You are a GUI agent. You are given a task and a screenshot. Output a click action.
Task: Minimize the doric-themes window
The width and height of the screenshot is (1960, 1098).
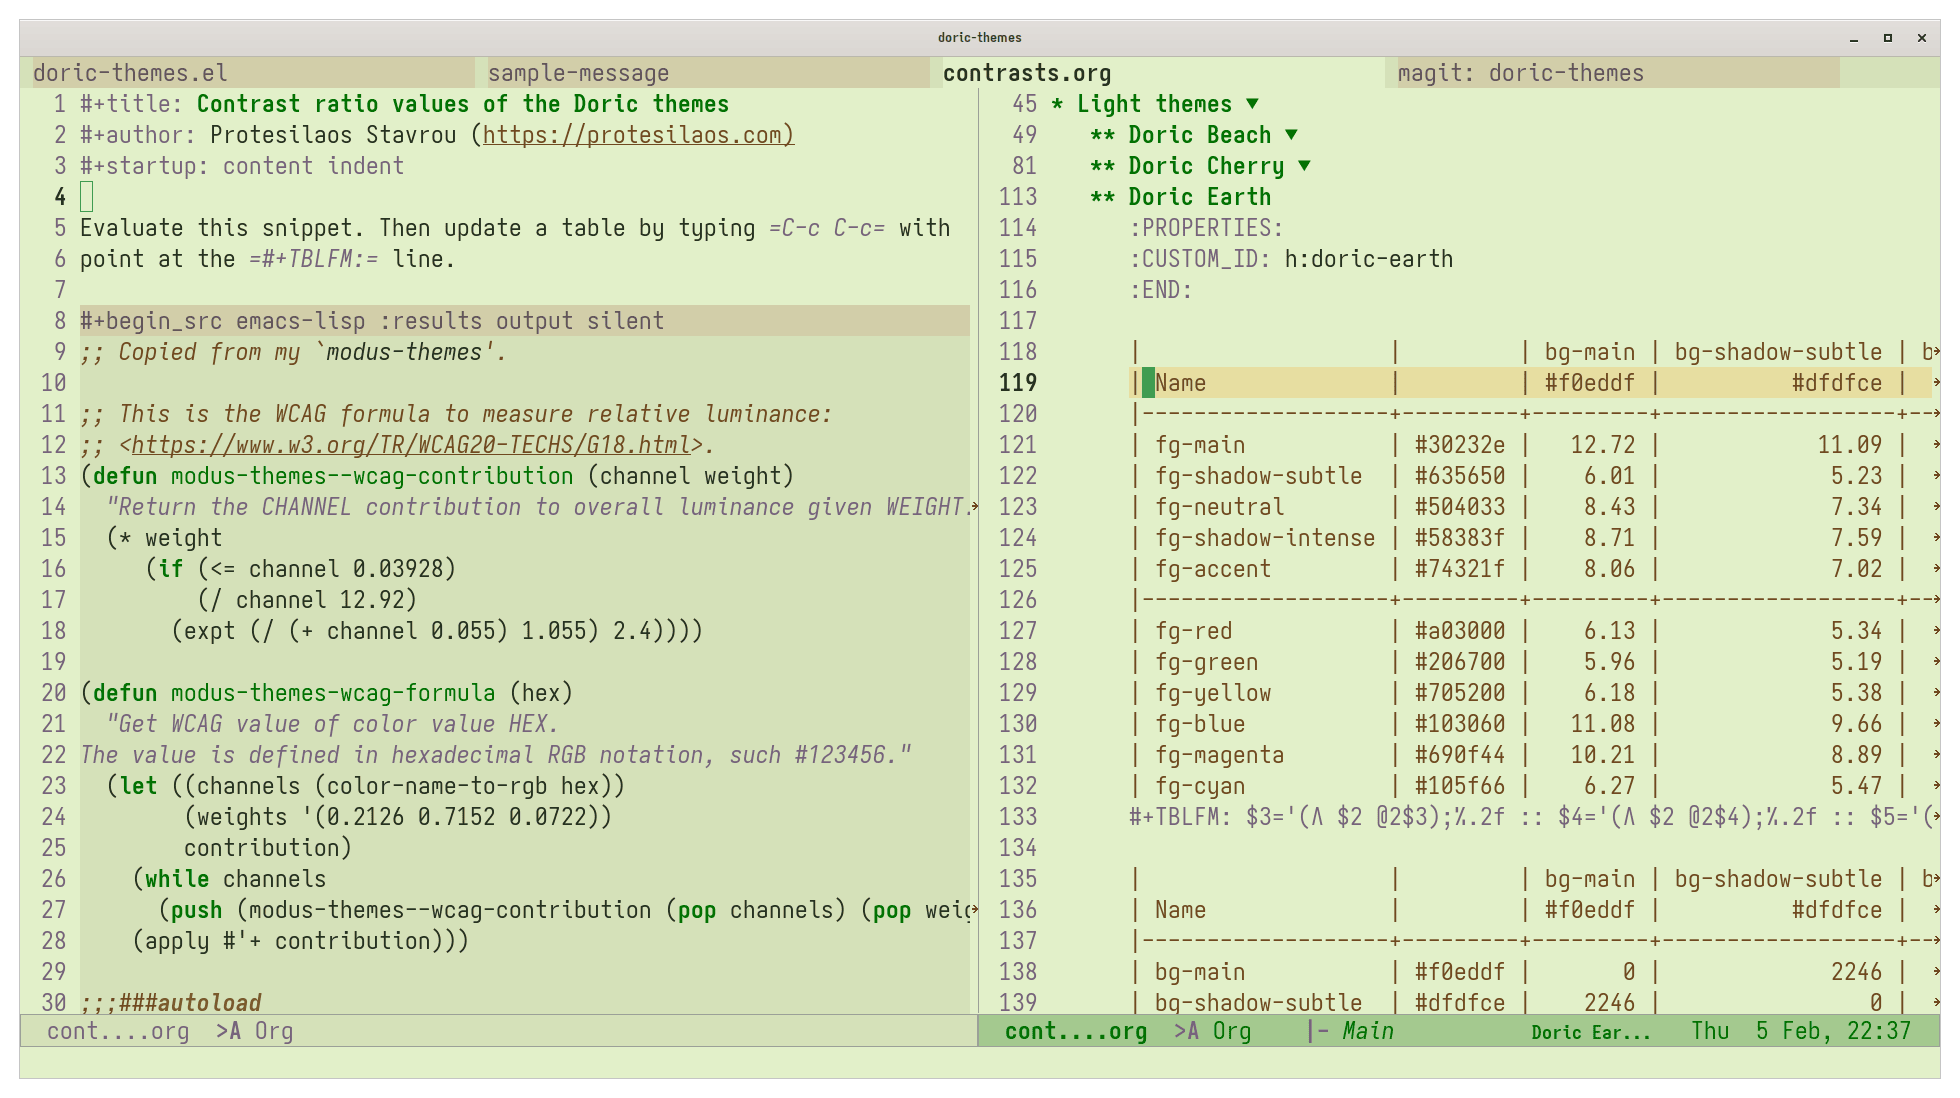[x=1854, y=38]
